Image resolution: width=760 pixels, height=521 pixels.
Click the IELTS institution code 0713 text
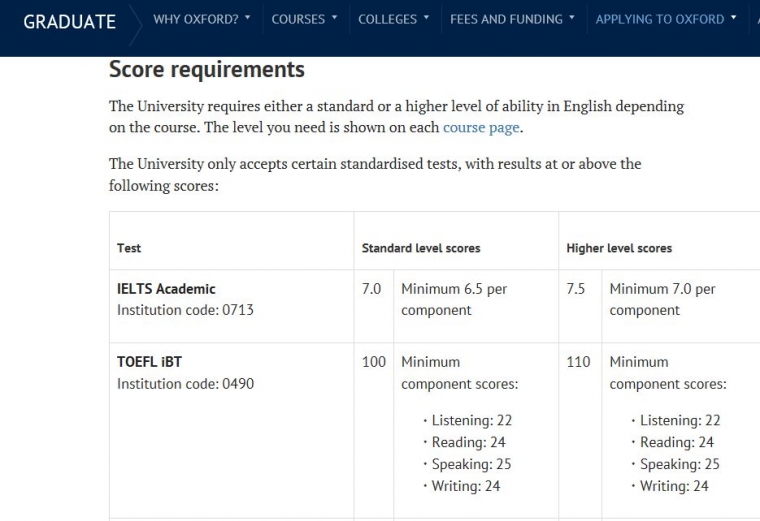[185, 310]
